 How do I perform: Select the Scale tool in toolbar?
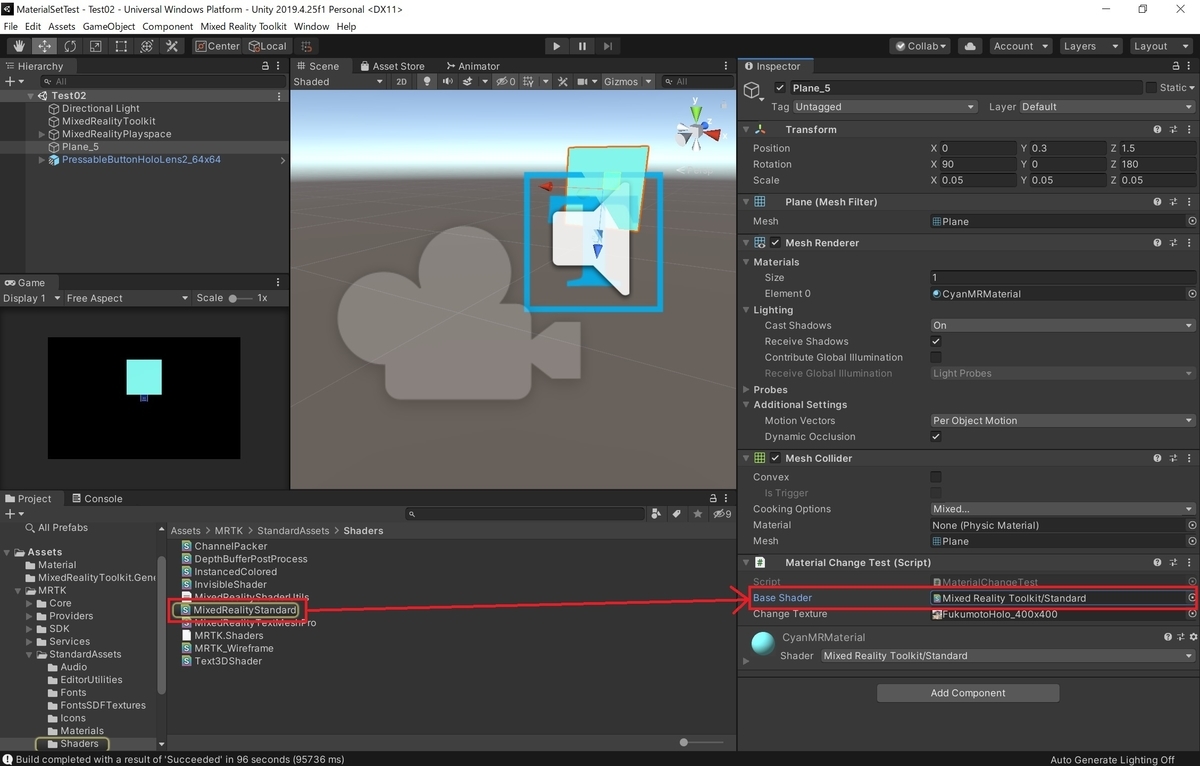pos(96,46)
